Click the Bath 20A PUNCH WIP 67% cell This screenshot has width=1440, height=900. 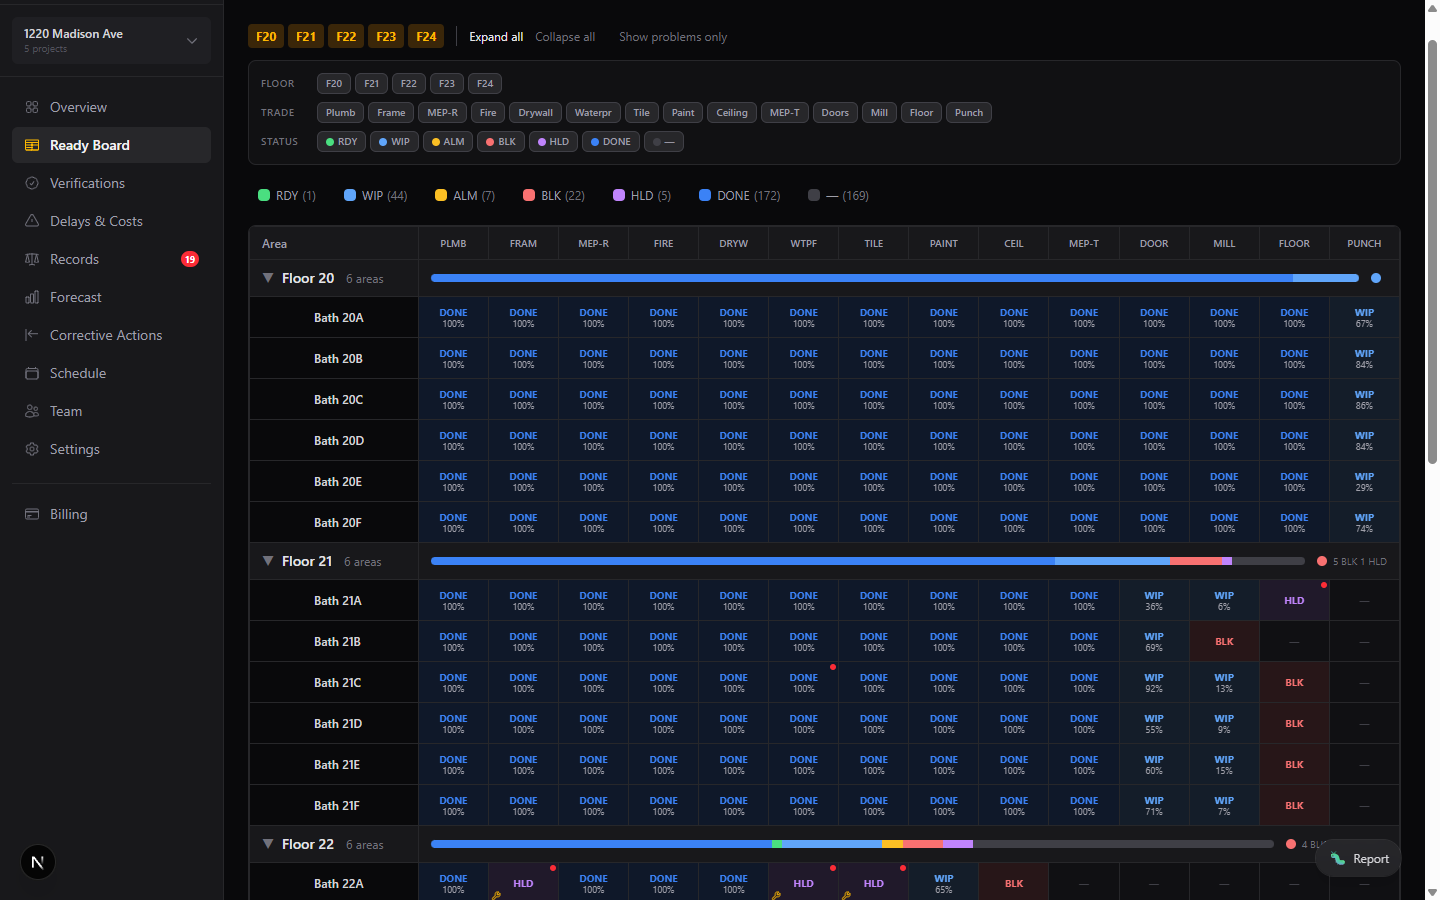[x=1364, y=318]
